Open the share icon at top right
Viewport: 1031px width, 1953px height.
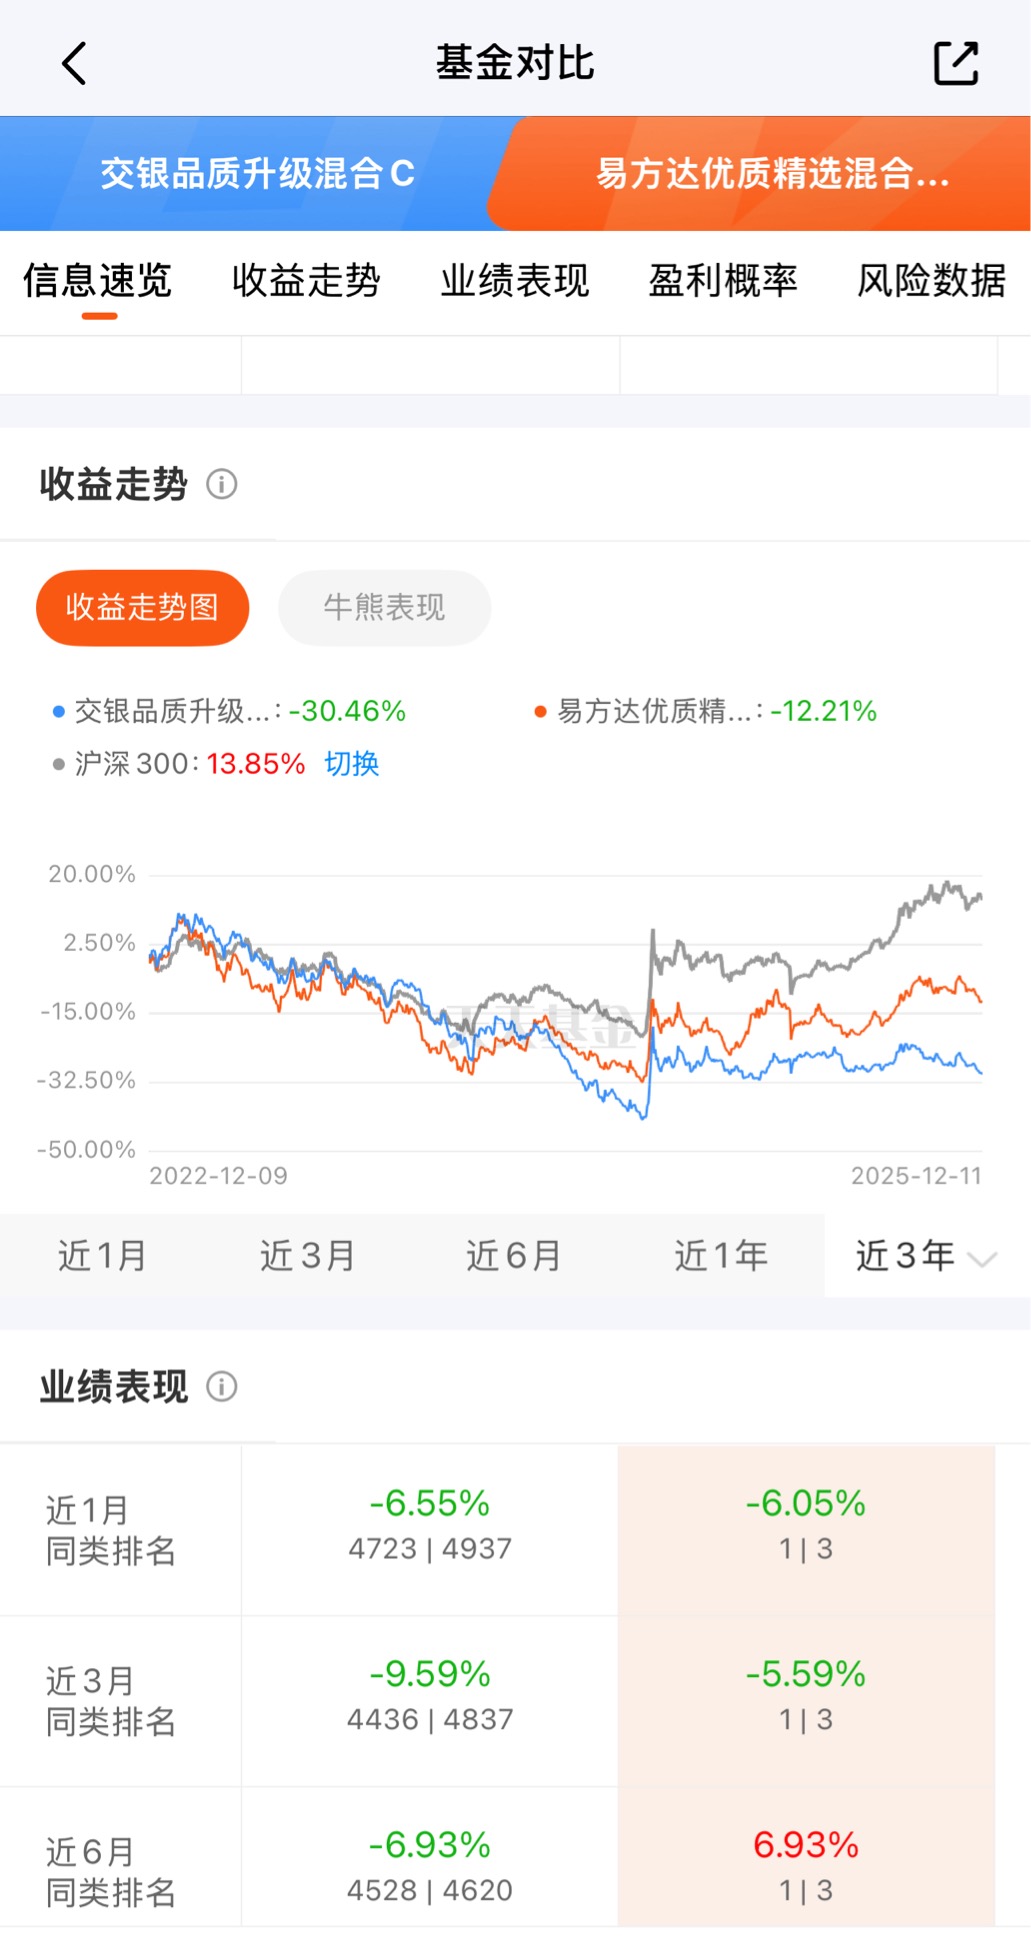pos(955,63)
